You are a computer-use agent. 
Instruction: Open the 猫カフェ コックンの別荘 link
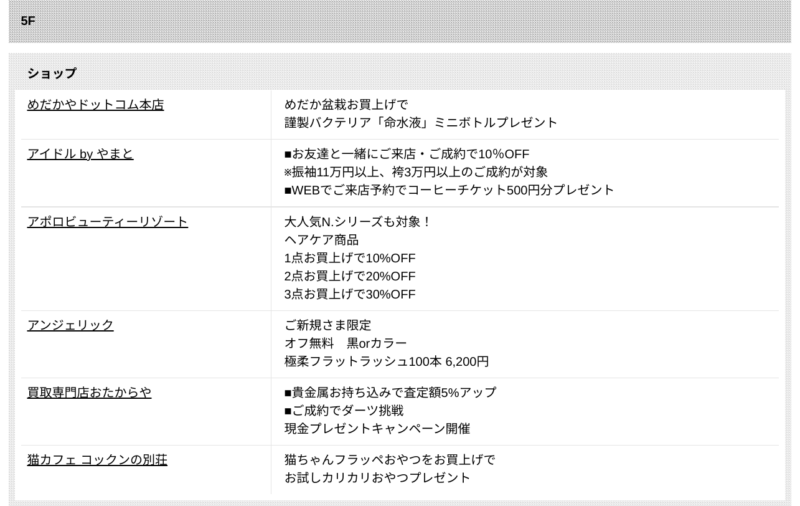pos(98,459)
